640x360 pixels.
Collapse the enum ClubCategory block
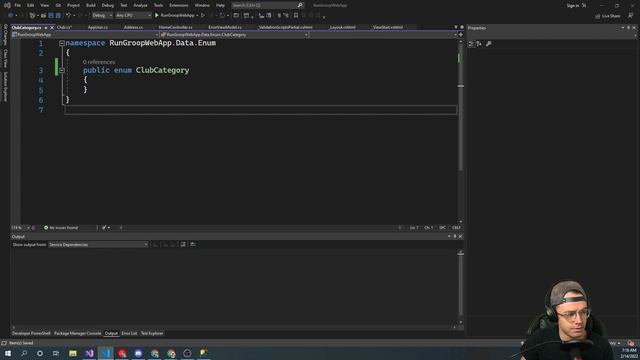coord(62,71)
